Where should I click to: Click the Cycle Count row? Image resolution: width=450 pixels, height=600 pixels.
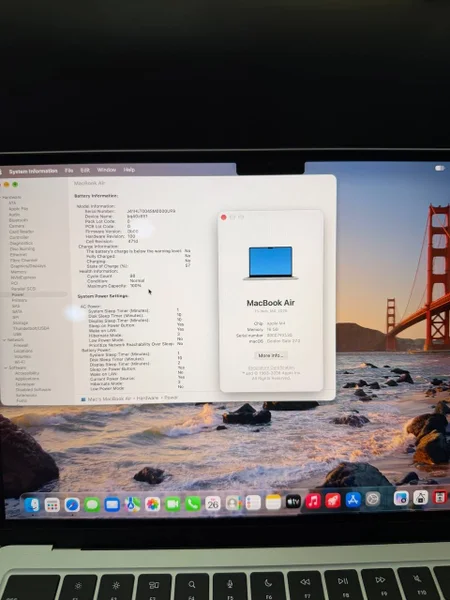pyautogui.click(x=112, y=276)
